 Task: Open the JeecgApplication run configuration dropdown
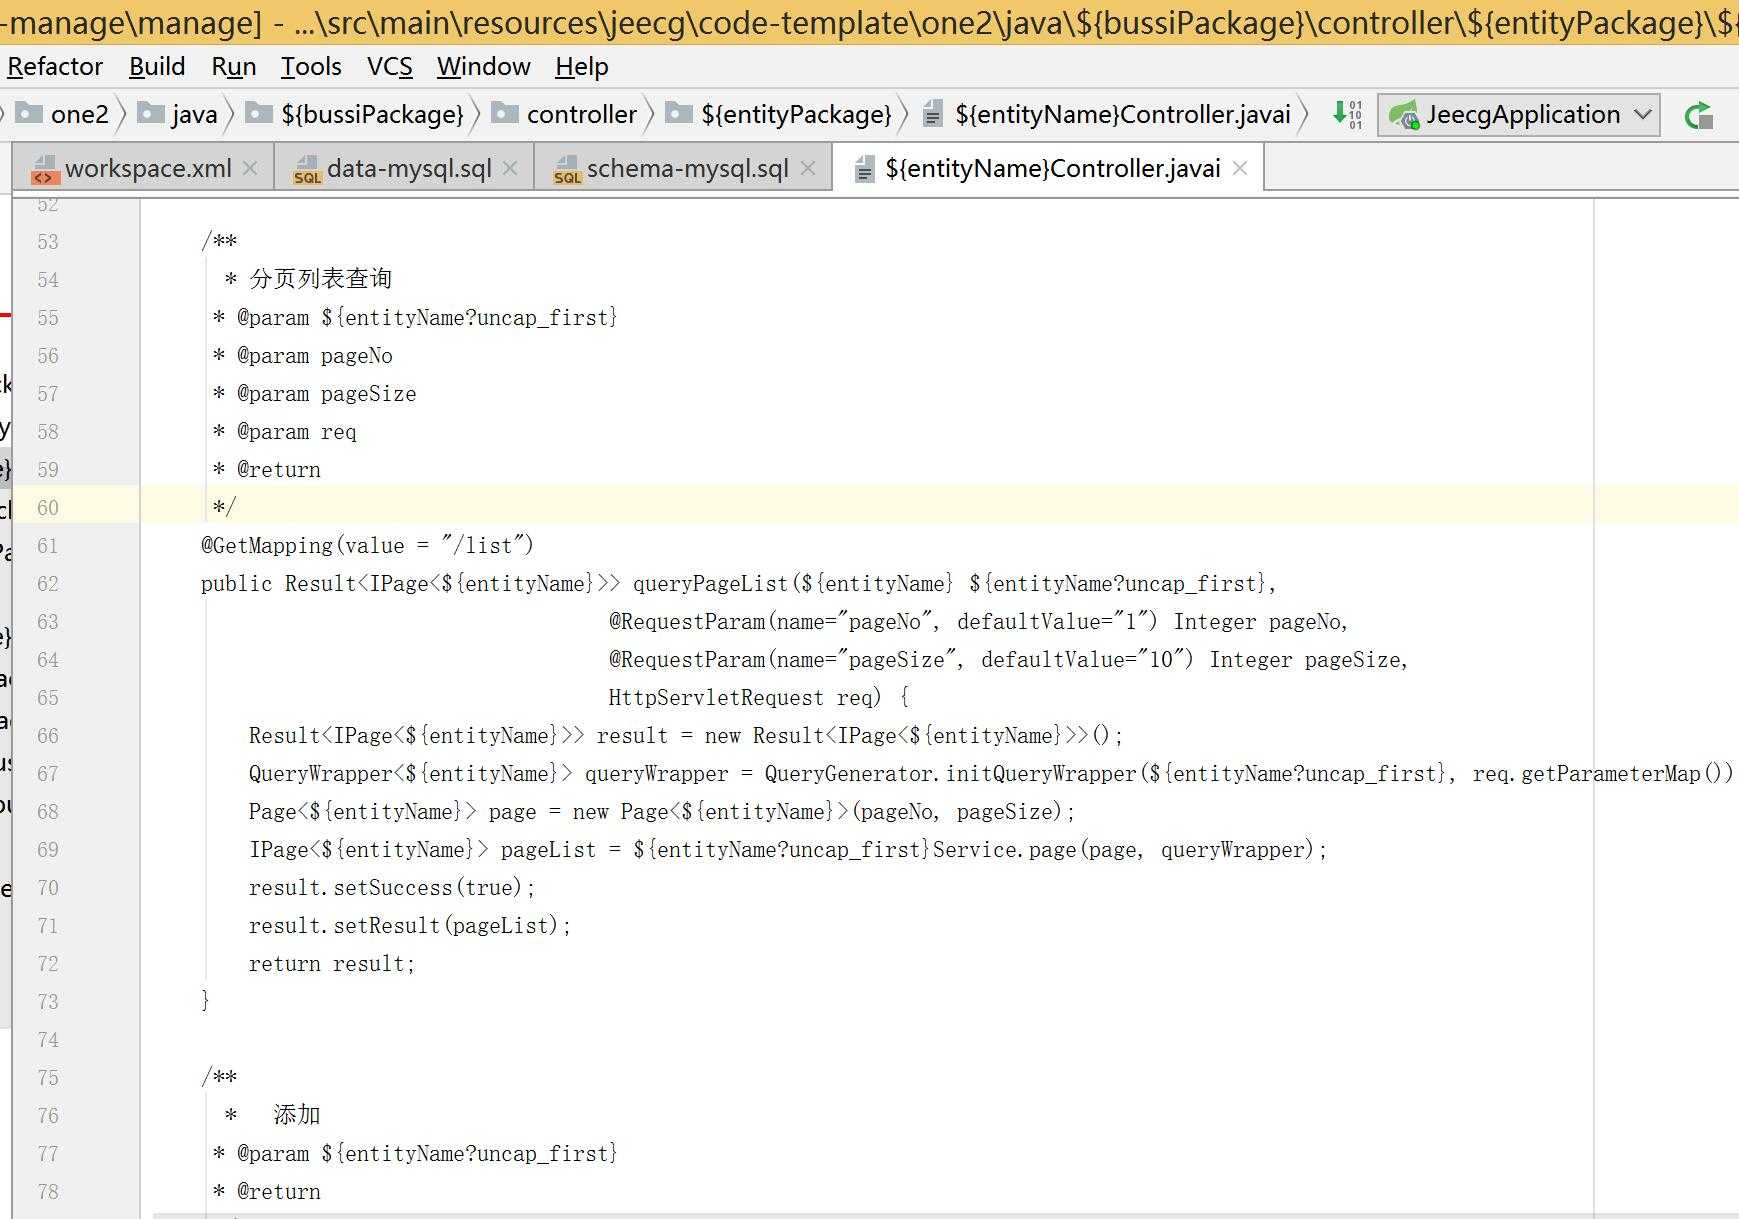click(x=1519, y=115)
